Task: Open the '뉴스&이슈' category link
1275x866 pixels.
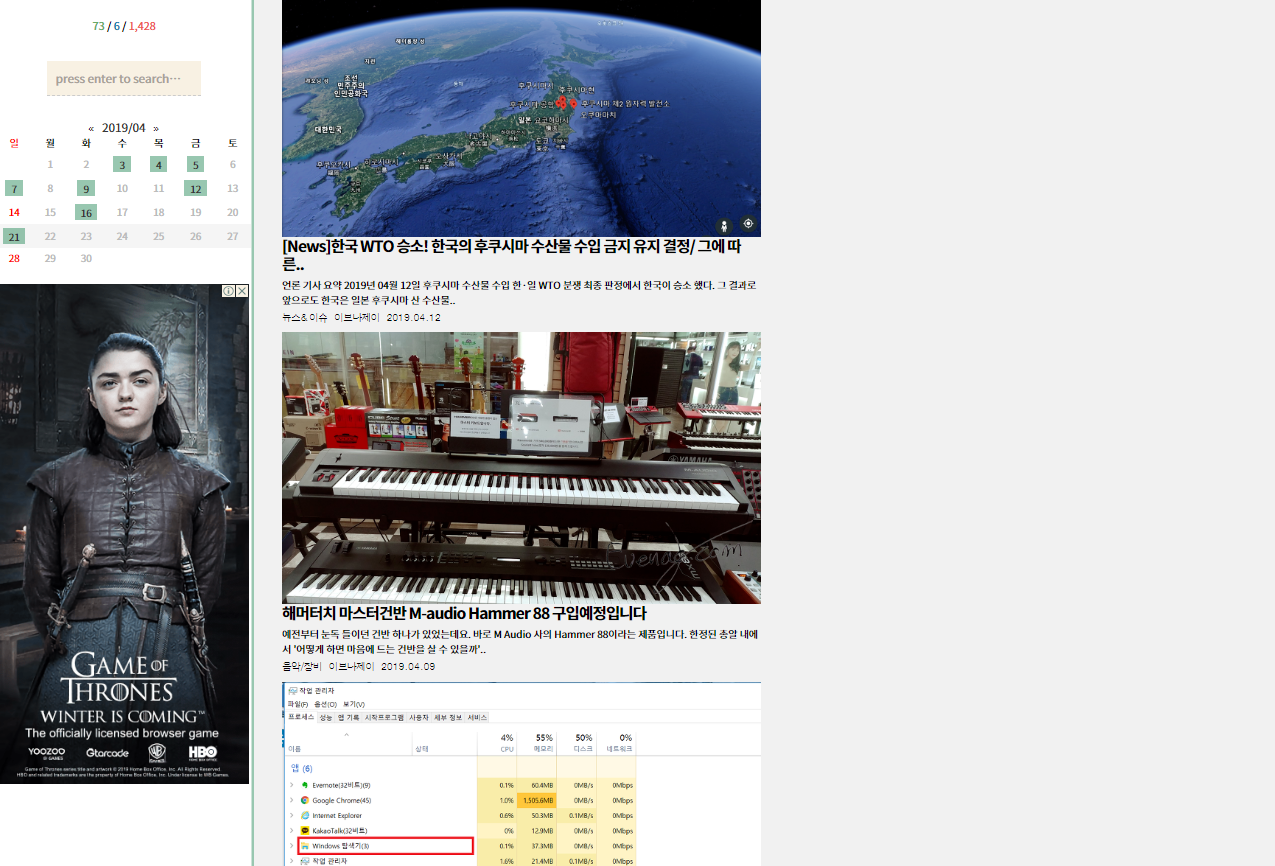Action: 304,318
